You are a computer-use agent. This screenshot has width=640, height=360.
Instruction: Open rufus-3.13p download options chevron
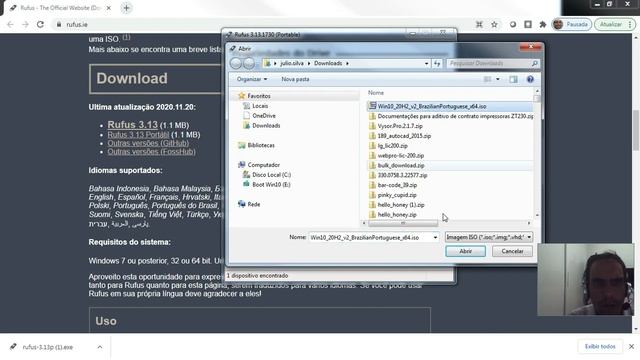coord(100,347)
